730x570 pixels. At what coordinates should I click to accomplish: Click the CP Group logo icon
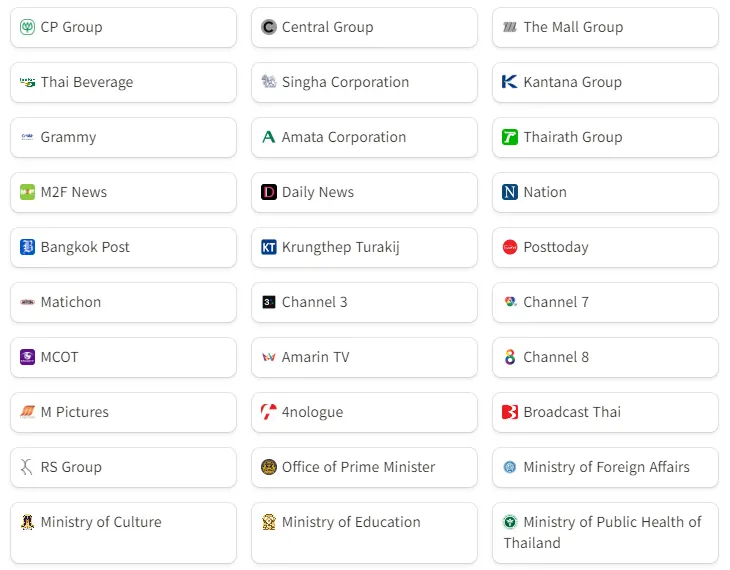28,27
